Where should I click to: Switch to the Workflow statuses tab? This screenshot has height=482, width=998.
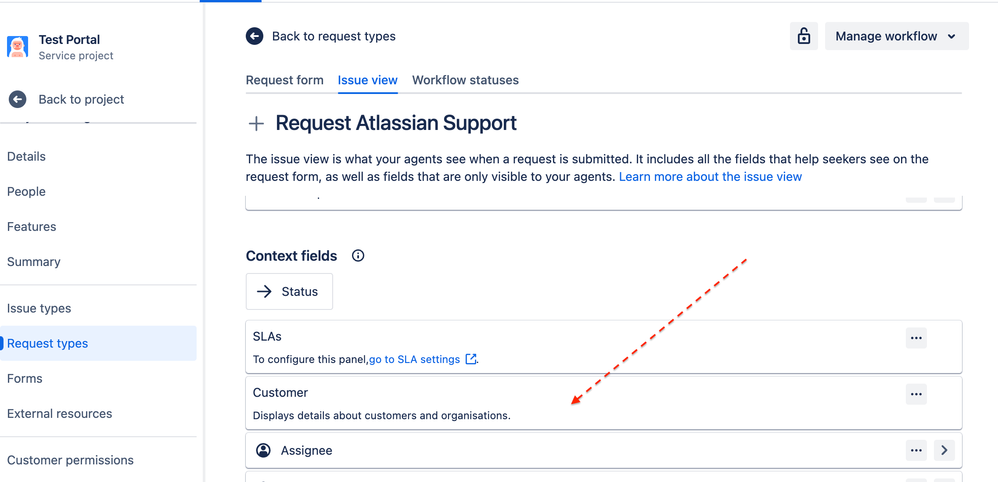(x=465, y=80)
